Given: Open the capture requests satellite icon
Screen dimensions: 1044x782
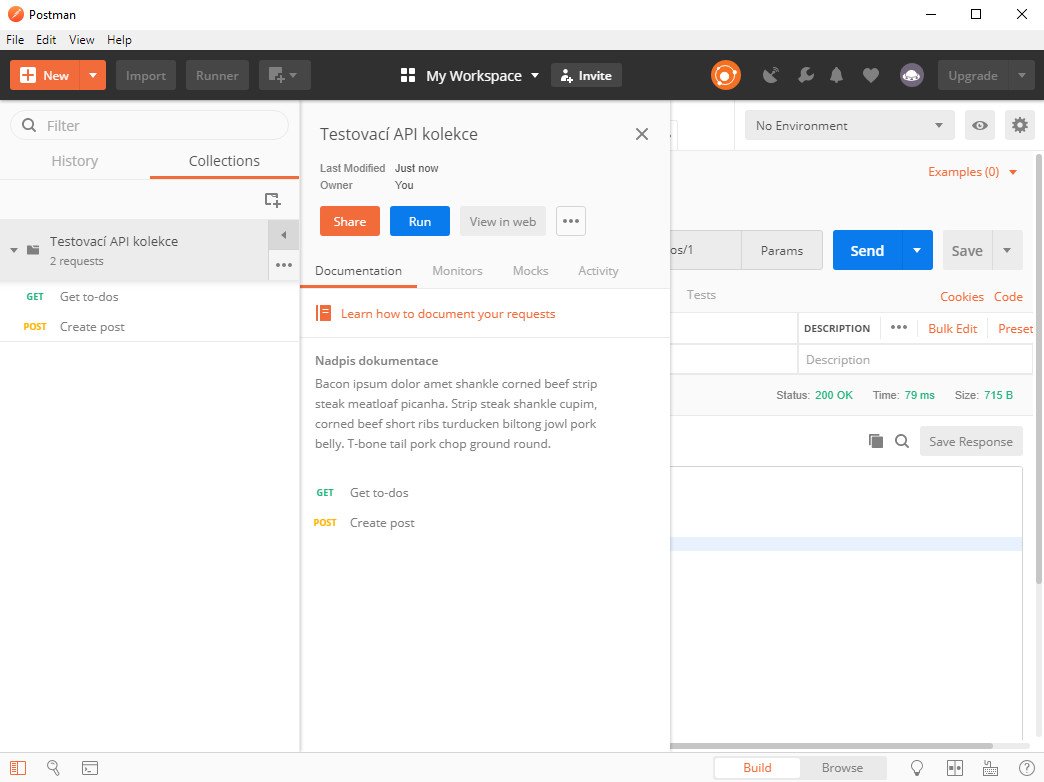Looking at the screenshot, I should coord(770,75).
